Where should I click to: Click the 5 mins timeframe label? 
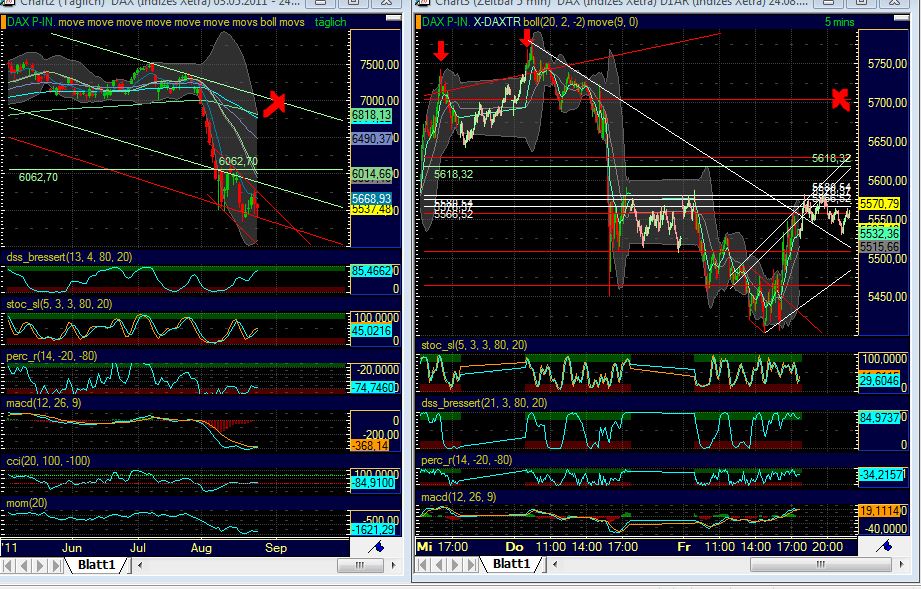[x=838, y=21]
